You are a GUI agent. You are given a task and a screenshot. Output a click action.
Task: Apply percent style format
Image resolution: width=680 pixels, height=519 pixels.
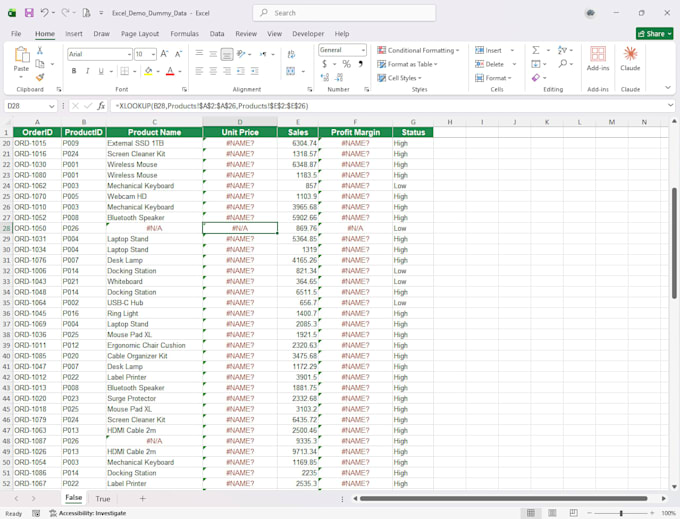pos(346,64)
